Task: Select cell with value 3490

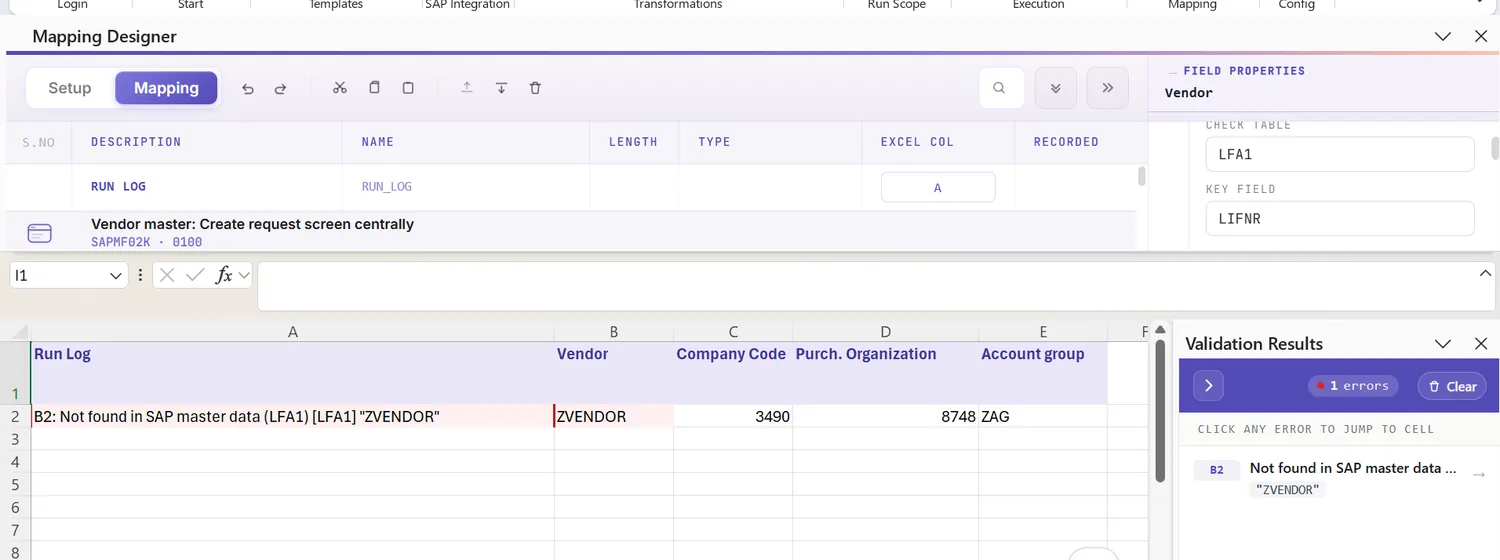Action: coord(733,416)
